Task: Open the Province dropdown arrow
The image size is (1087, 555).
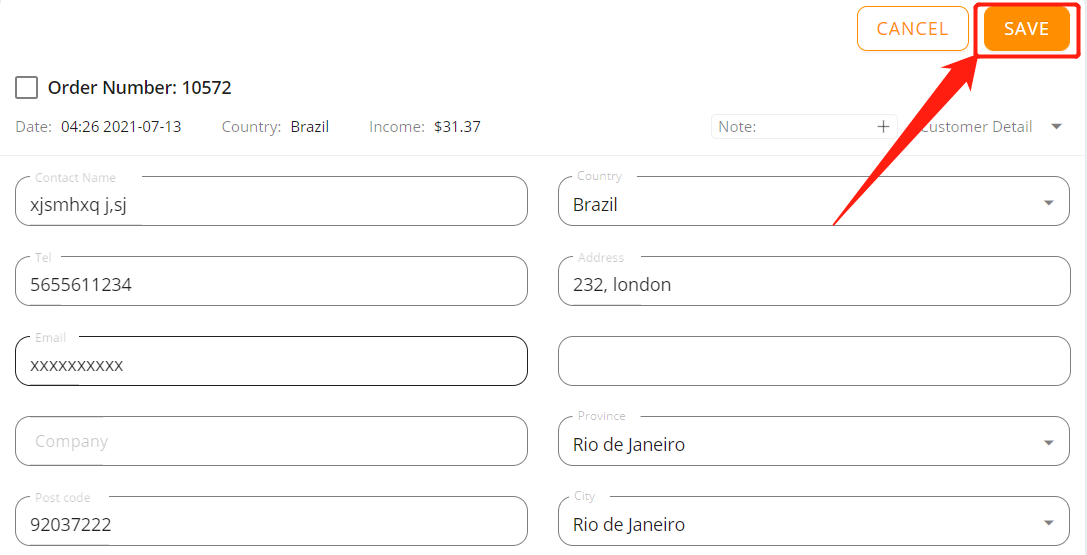Action: [x=1048, y=443]
